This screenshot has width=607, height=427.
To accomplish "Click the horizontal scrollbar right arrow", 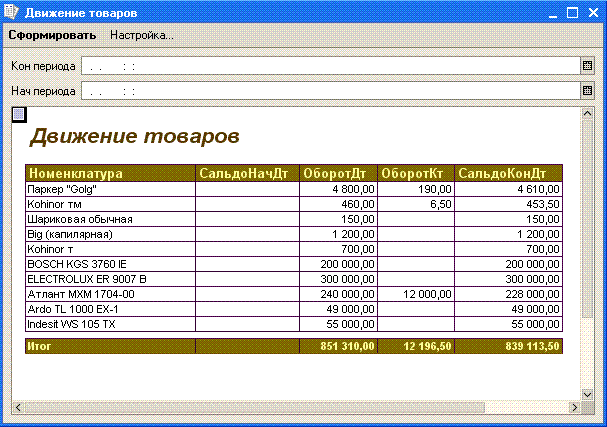I will 575,407.
